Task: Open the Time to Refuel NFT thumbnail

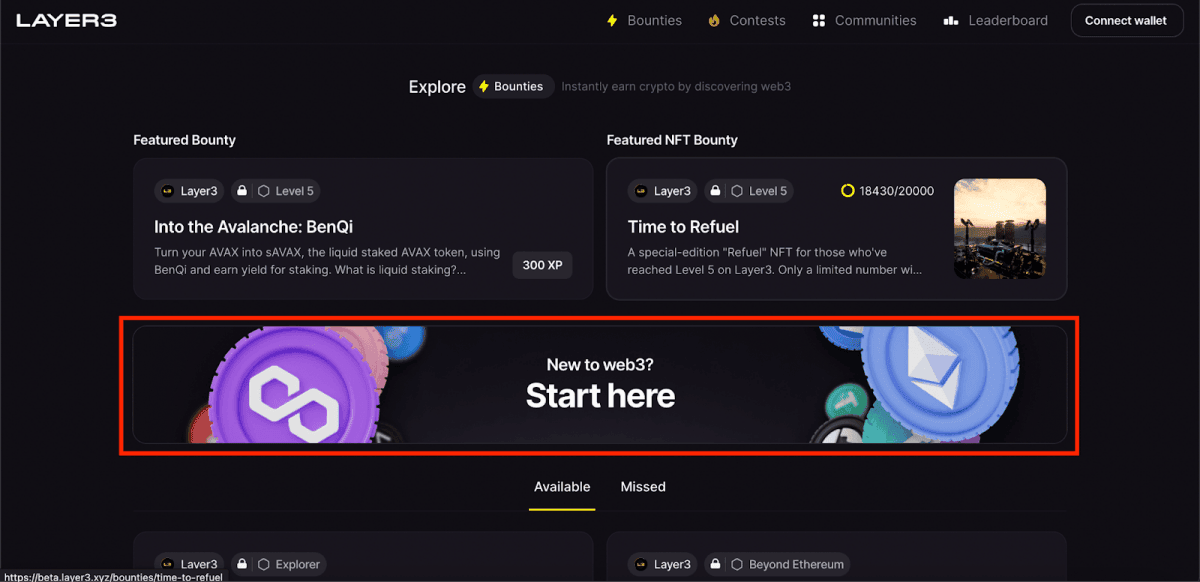Action: [x=1000, y=228]
